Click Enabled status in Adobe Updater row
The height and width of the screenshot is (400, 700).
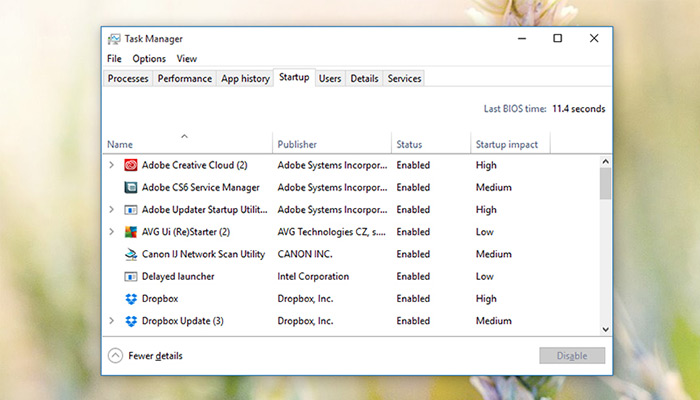[x=413, y=209]
